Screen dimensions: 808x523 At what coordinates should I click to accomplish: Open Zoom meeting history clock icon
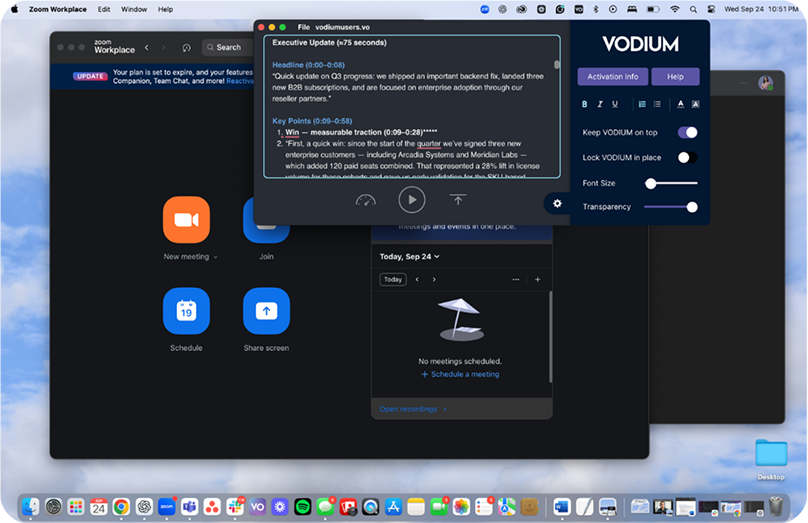187,48
